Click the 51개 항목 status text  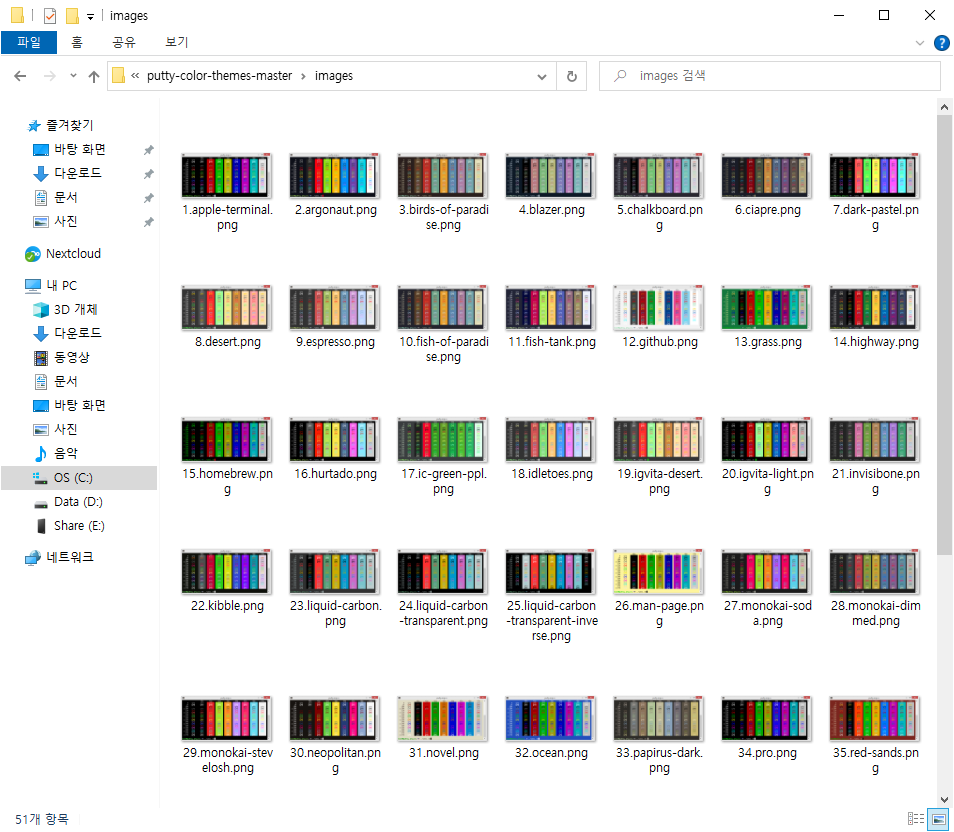point(42,820)
